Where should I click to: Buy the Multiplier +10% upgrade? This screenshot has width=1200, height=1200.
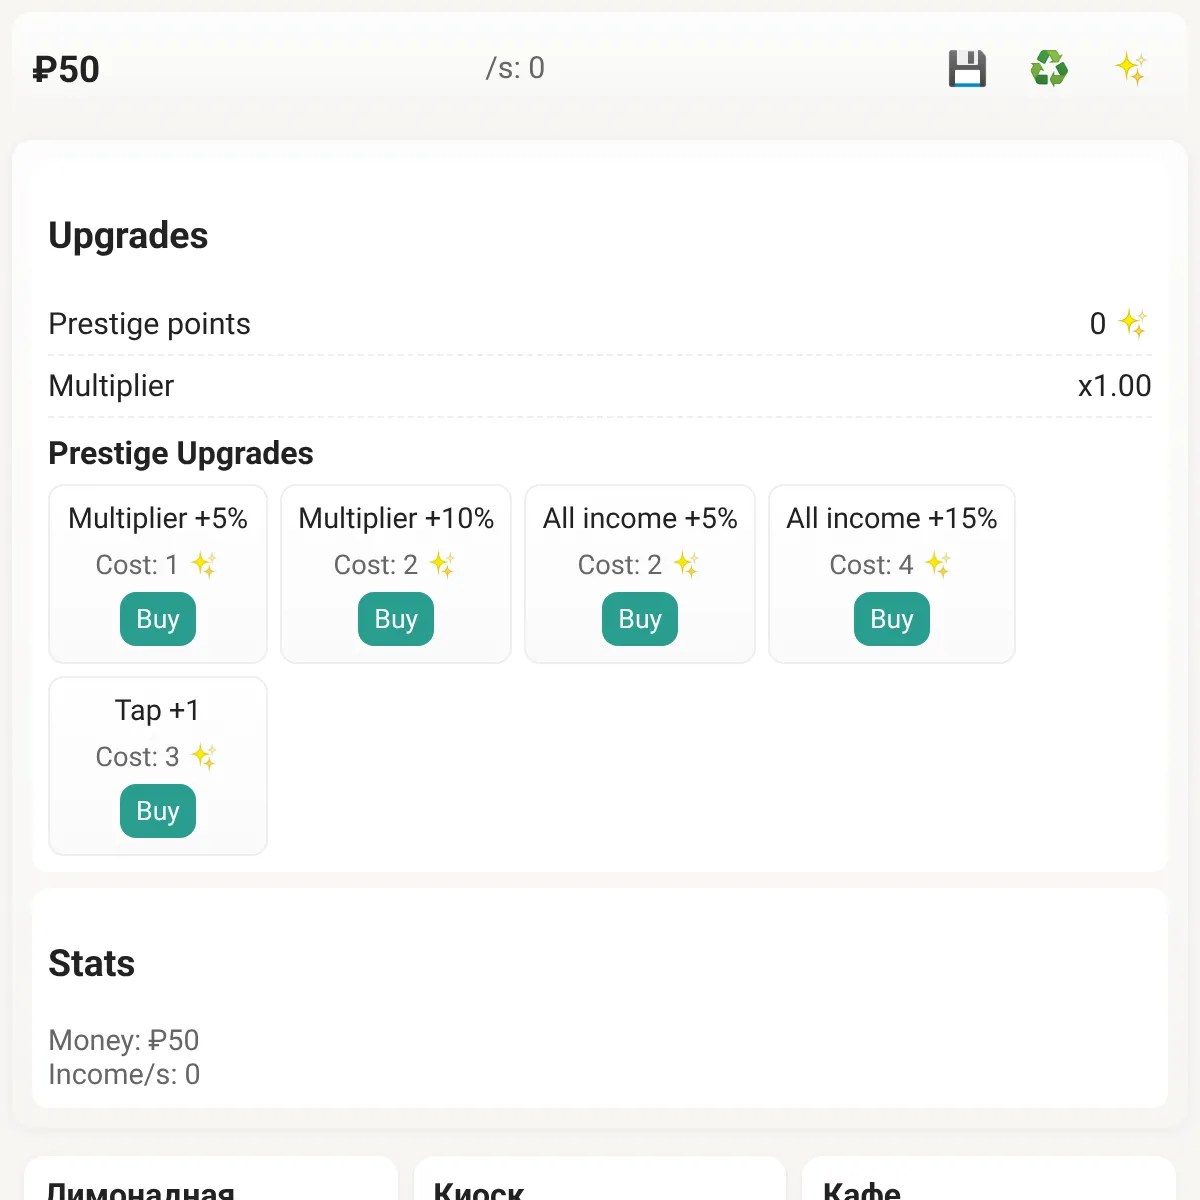click(396, 619)
